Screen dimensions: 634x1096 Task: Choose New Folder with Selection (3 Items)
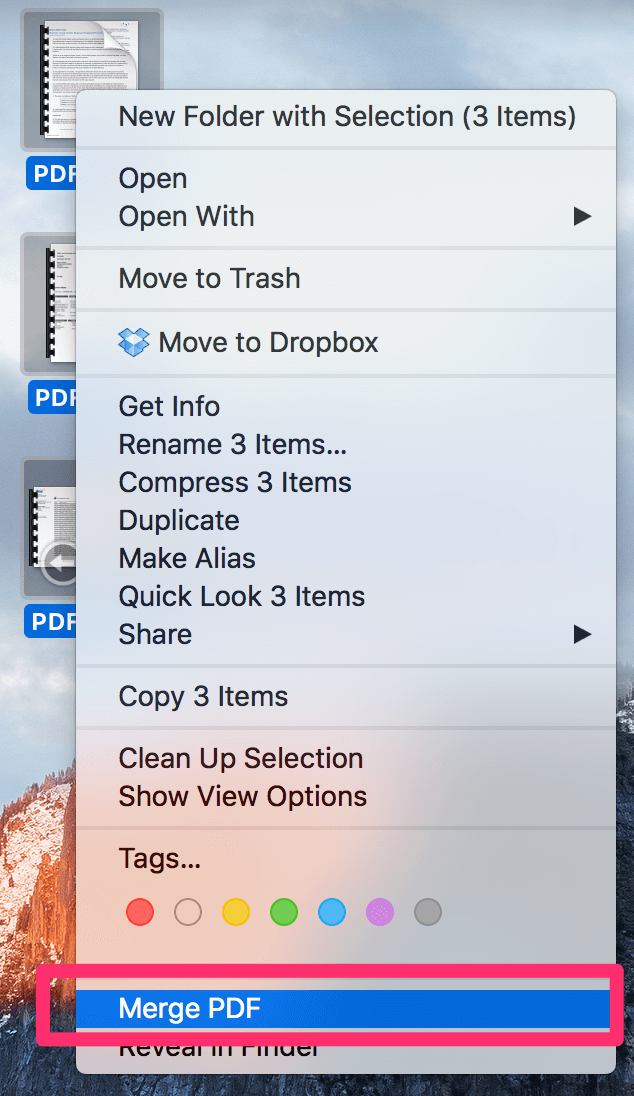(347, 116)
